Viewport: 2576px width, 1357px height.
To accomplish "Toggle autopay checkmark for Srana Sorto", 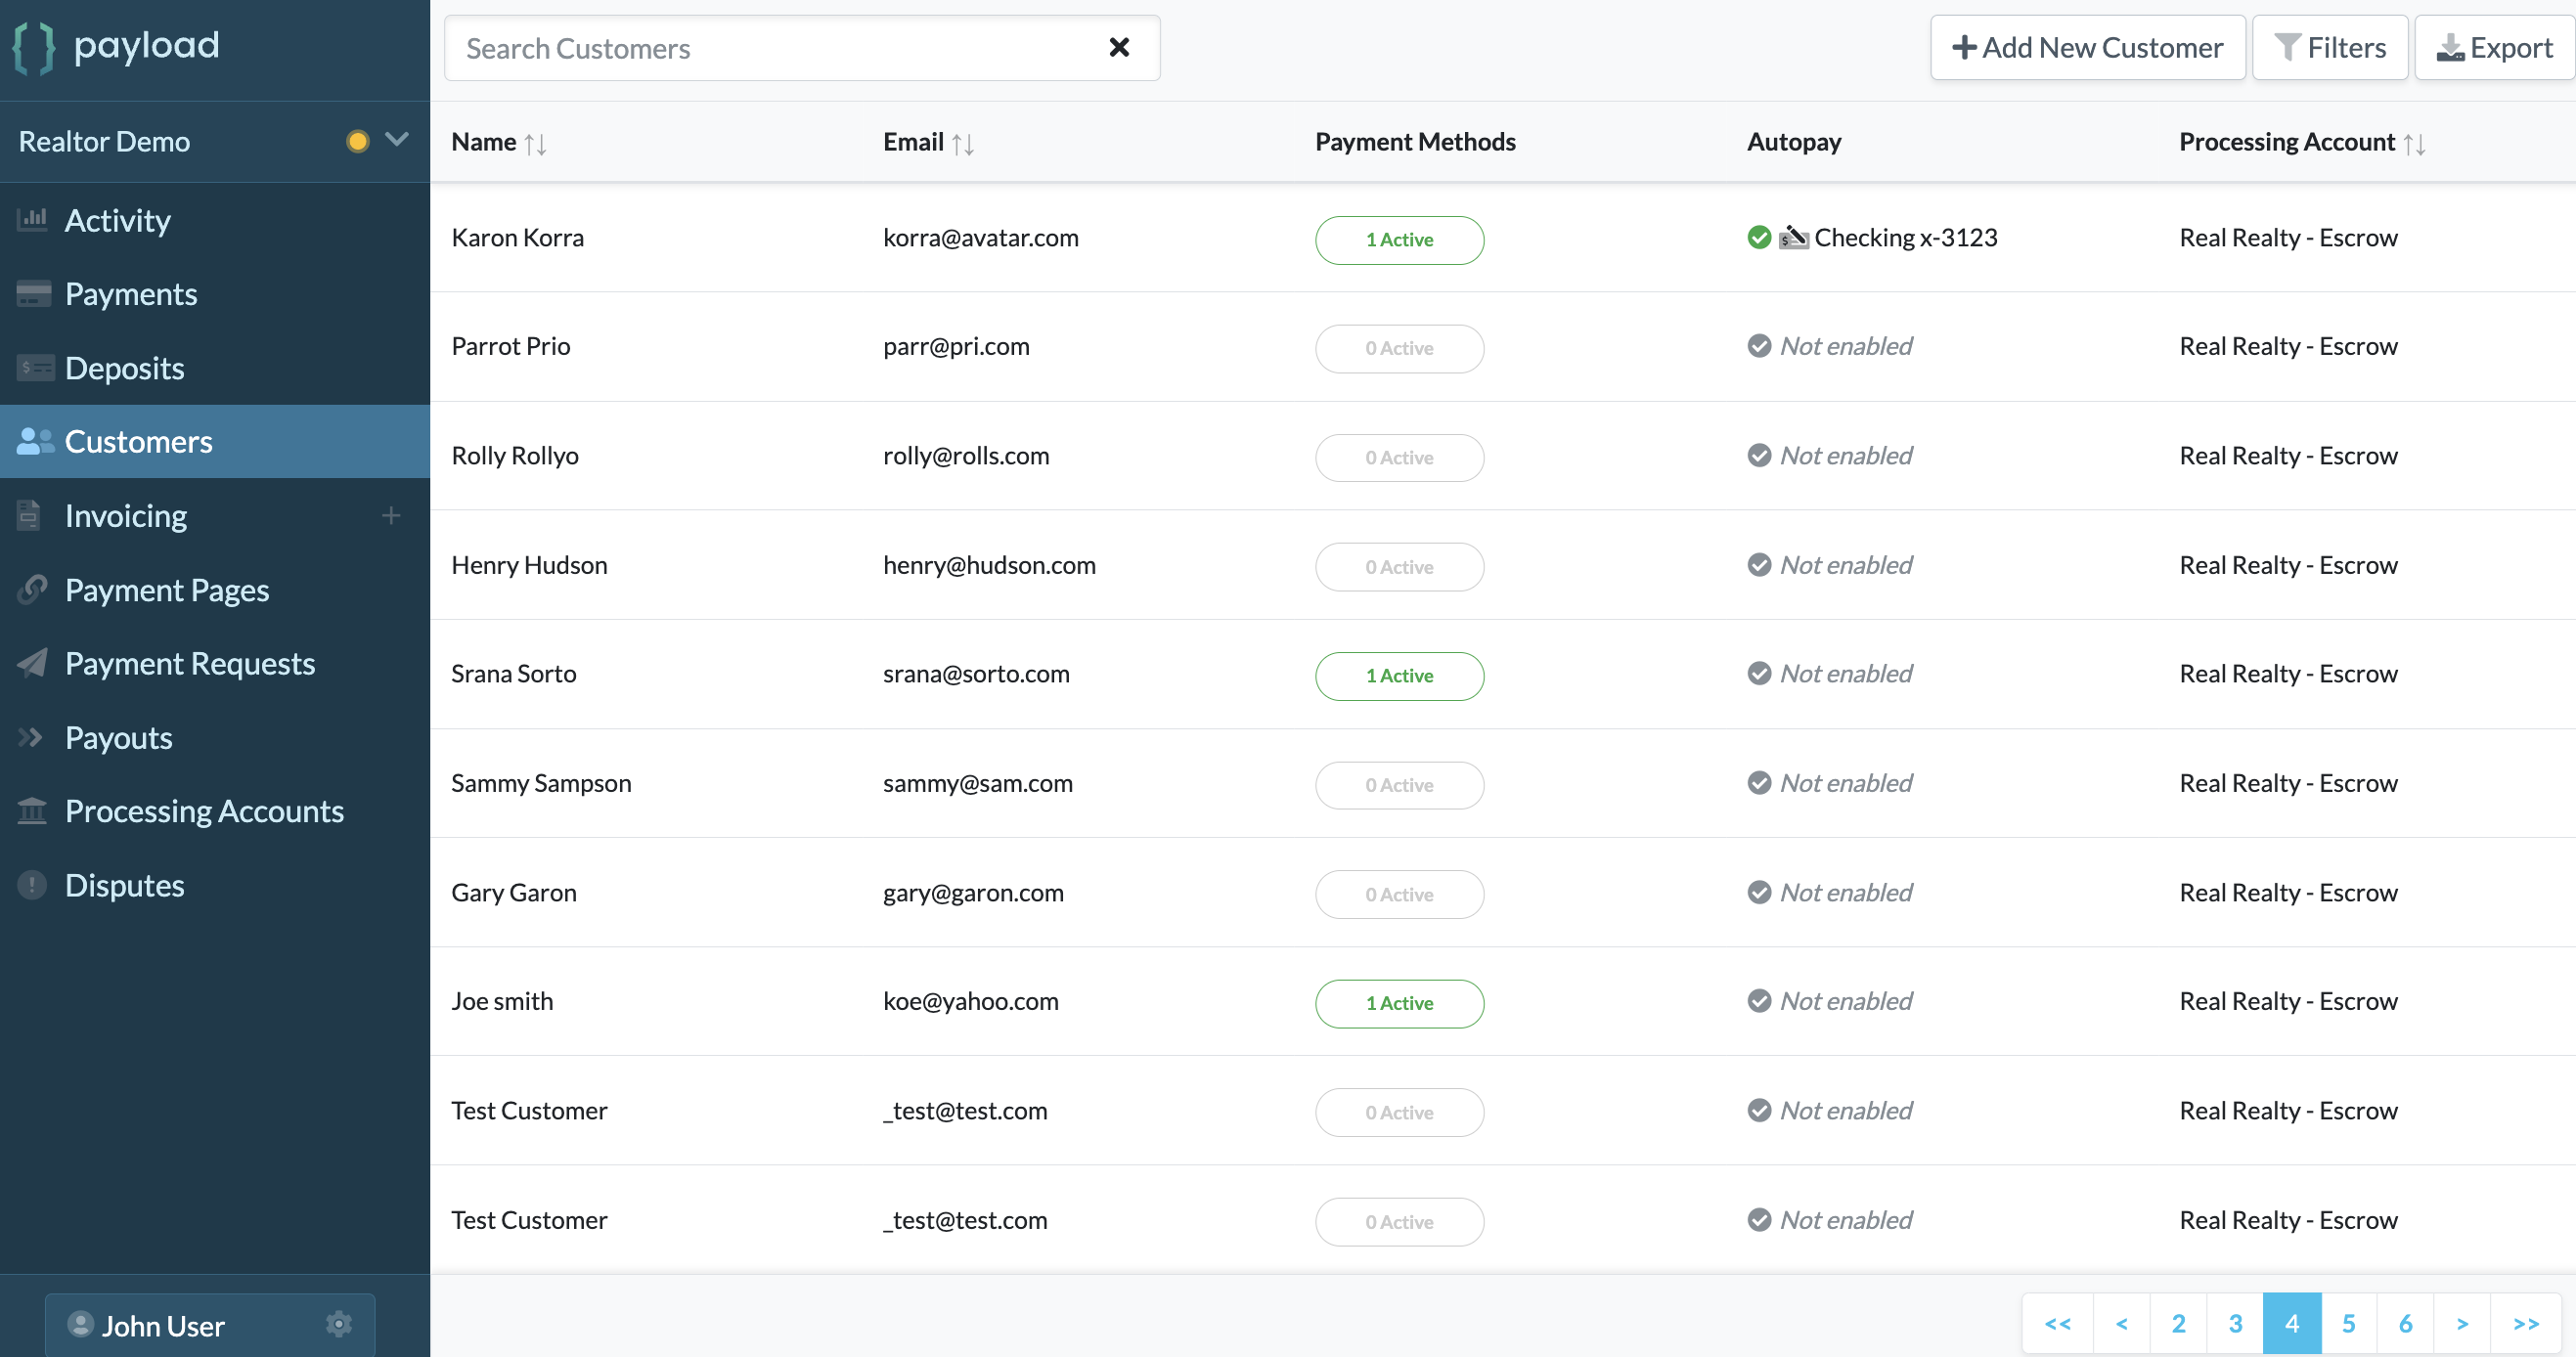I will click(x=1759, y=673).
